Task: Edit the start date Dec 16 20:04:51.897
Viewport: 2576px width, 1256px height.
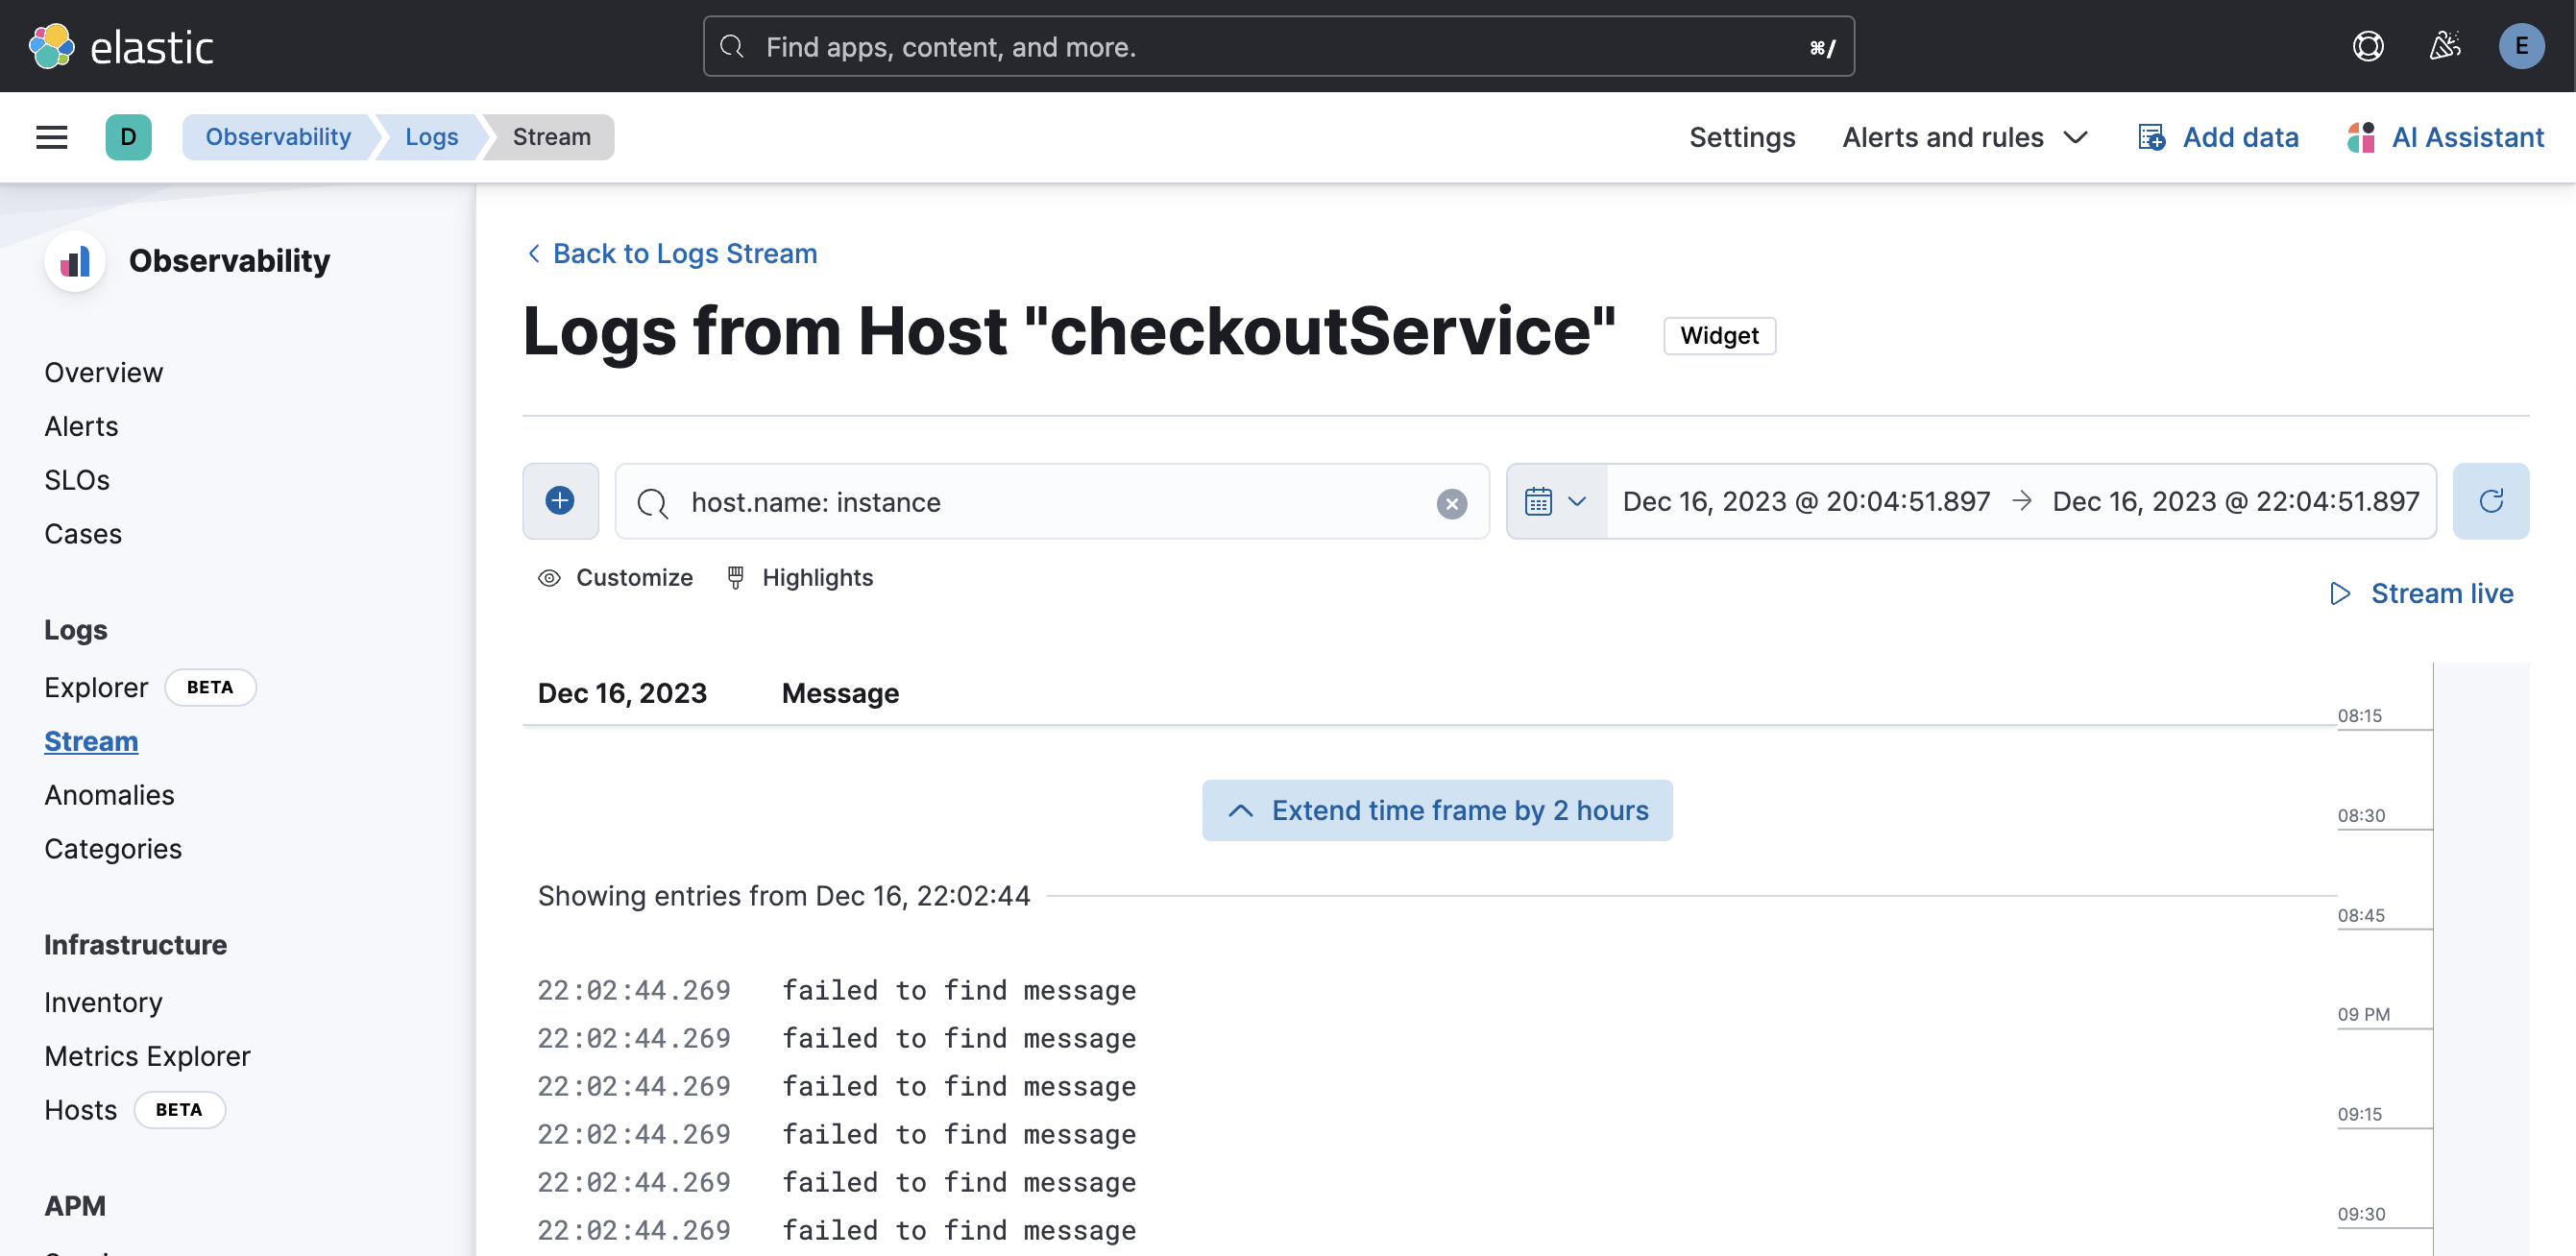Action: (x=1805, y=501)
